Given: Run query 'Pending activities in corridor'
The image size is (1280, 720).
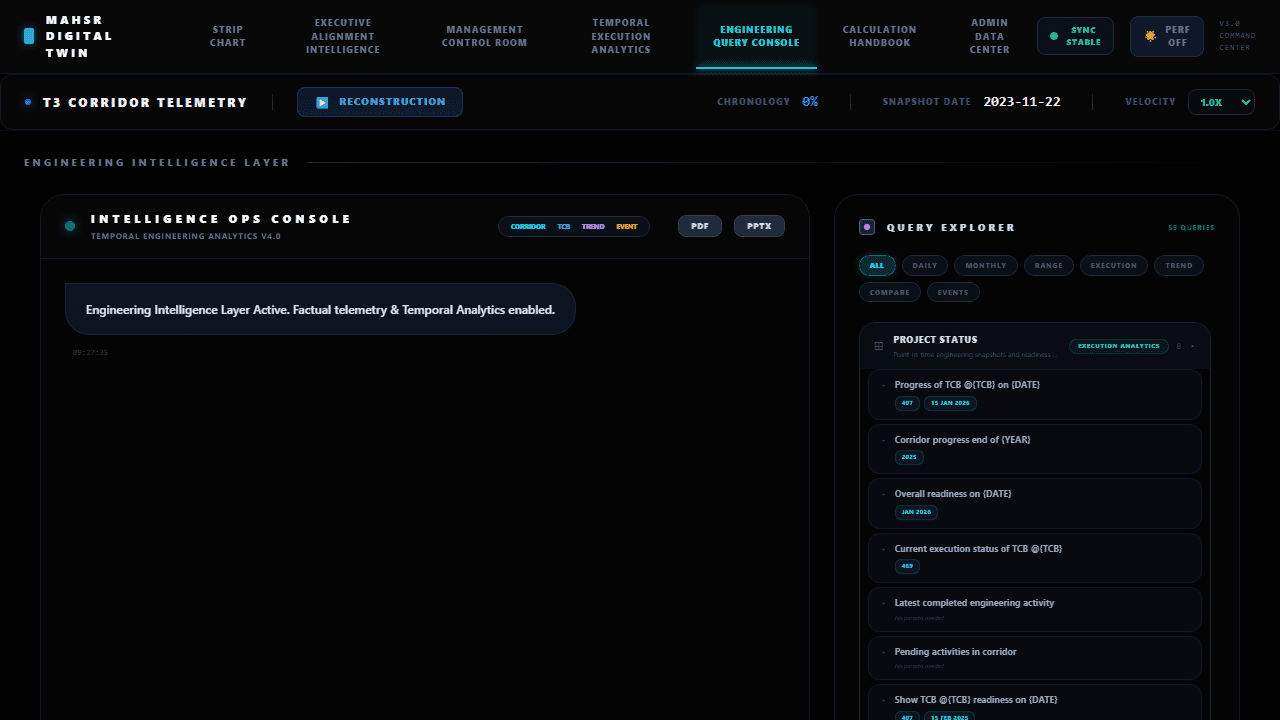Looking at the screenshot, I should (1035, 658).
